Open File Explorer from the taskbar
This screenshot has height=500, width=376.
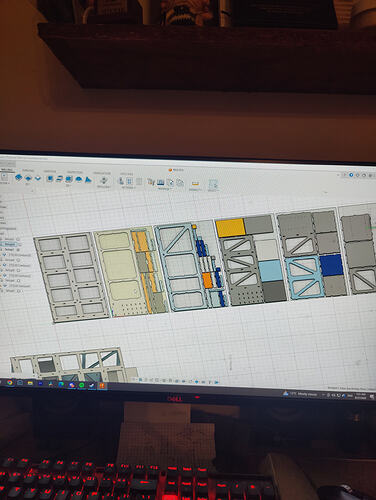30,383
